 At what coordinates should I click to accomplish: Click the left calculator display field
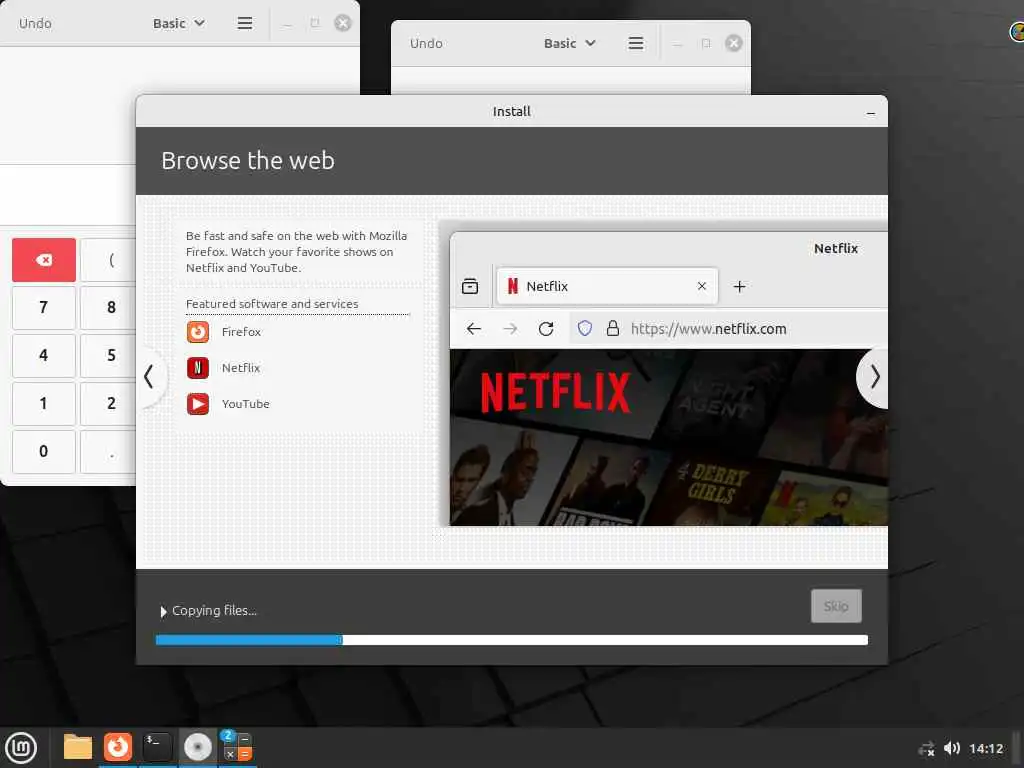(x=68, y=195)
